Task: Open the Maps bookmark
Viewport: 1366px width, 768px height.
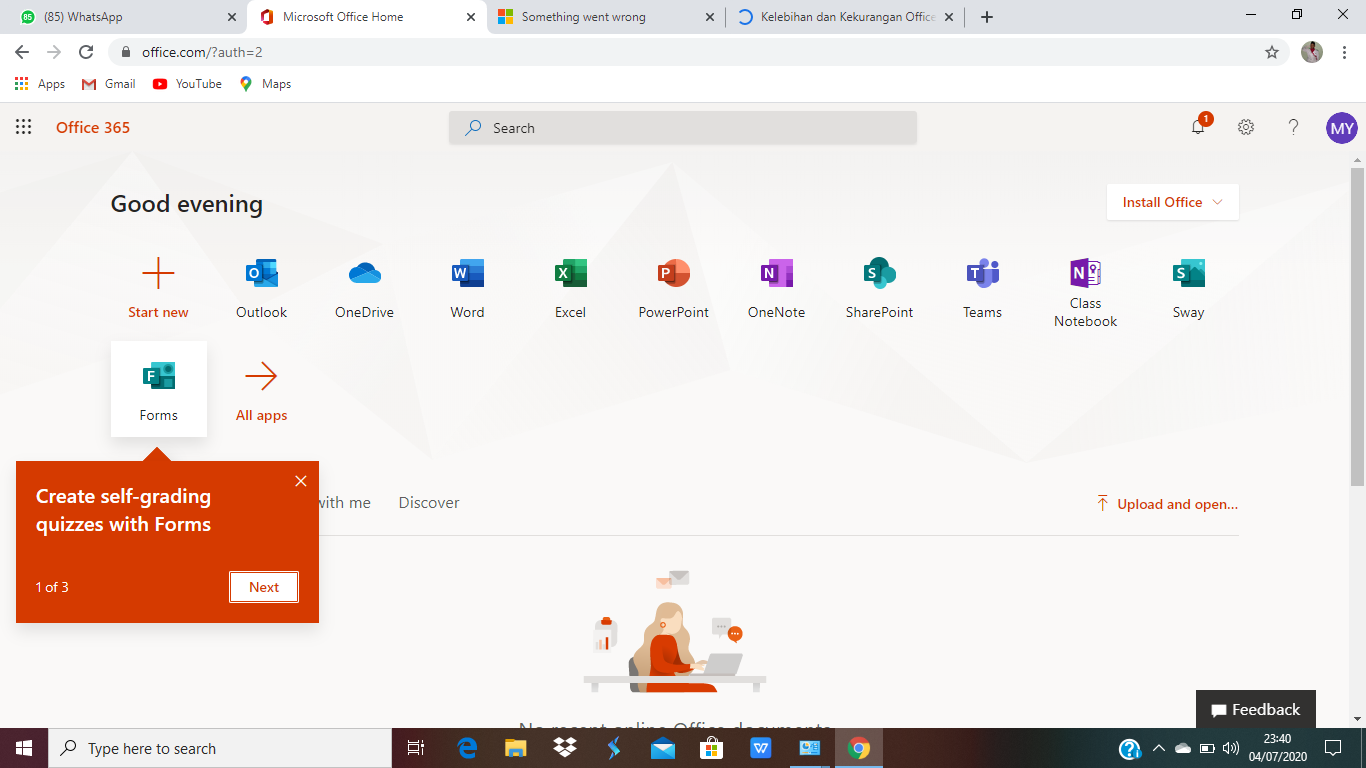Action: tap(265, 84)
